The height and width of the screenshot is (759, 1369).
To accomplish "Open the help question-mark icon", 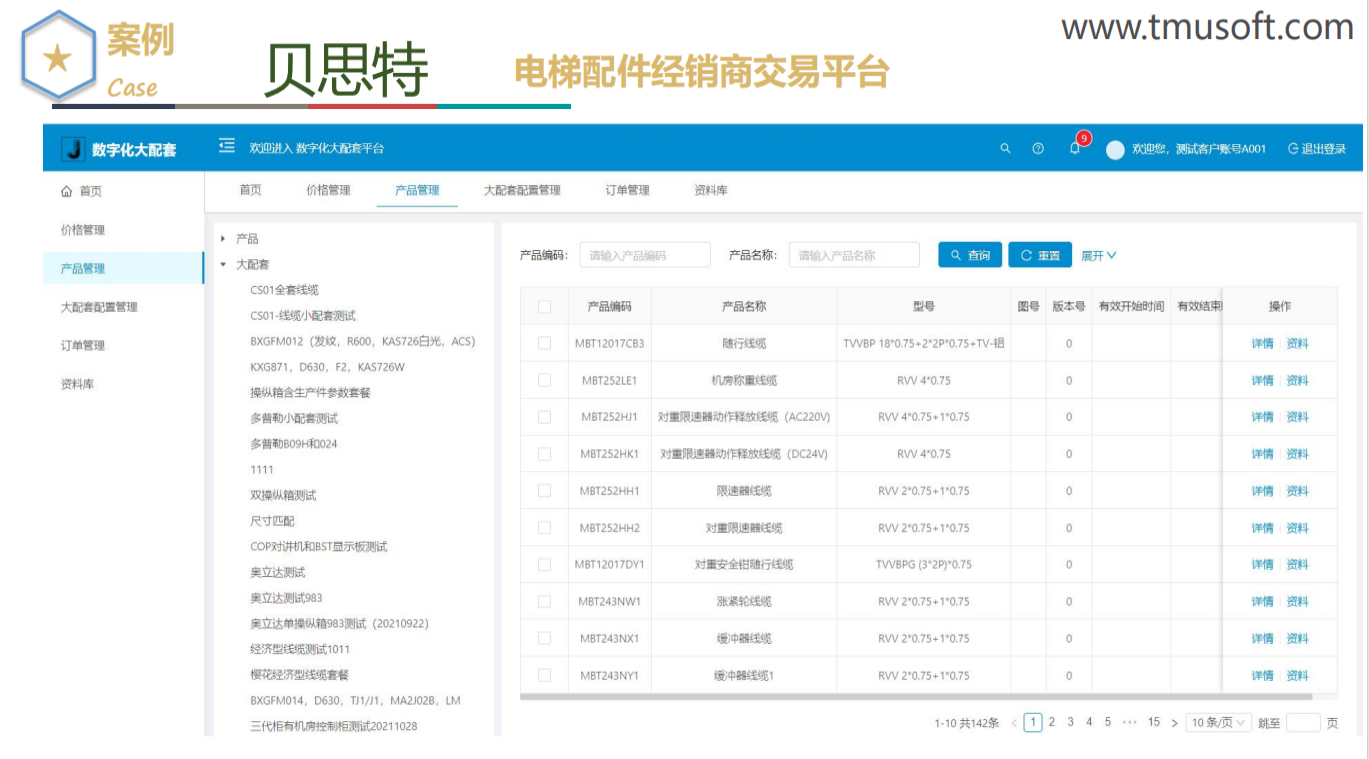I will click(1038, 147).
